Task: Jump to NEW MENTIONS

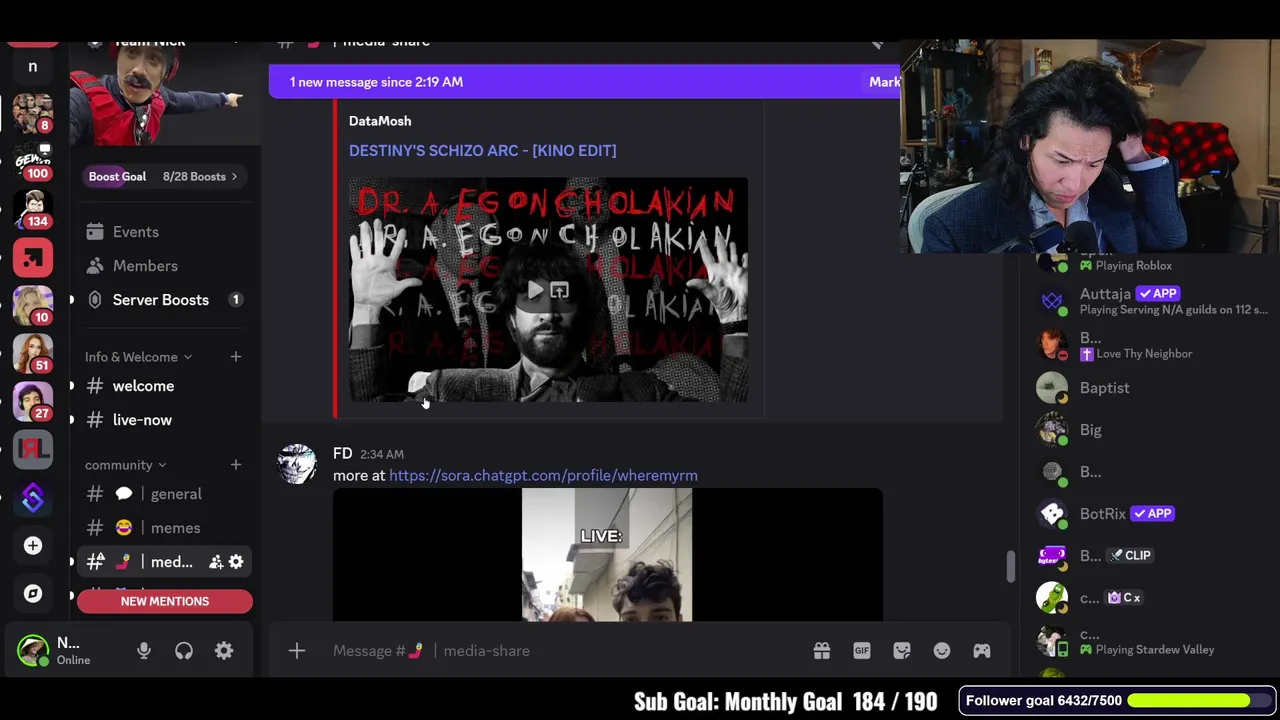Action: tap(165, 601)
